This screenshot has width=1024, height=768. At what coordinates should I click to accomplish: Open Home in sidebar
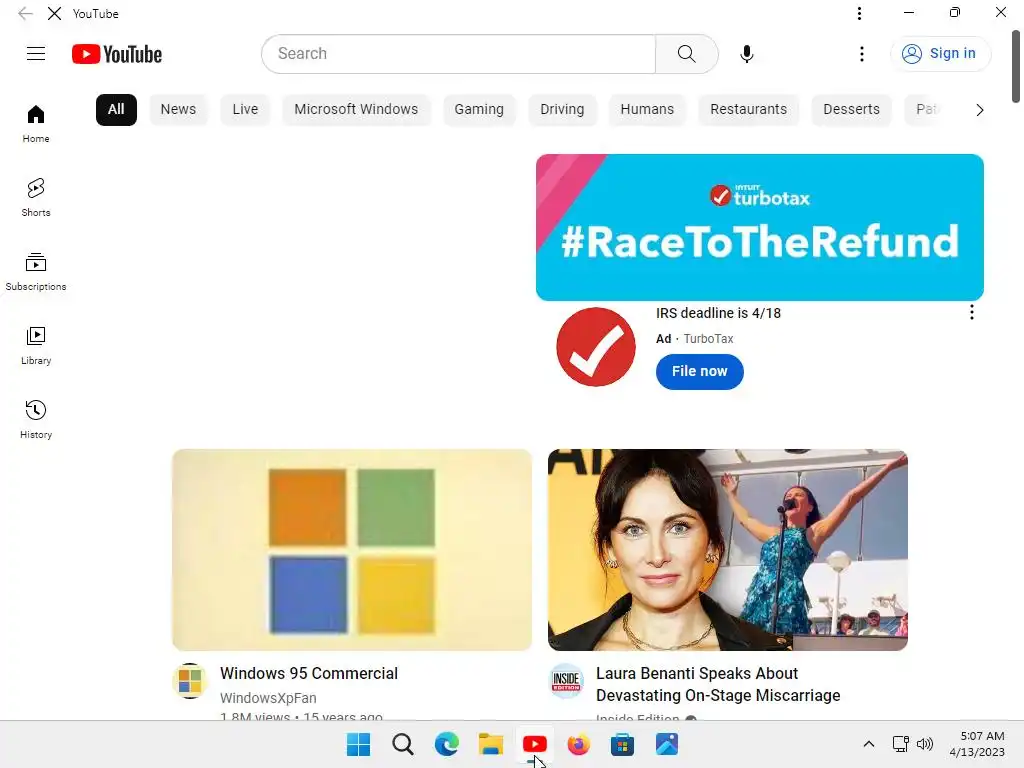pos(36,123)
